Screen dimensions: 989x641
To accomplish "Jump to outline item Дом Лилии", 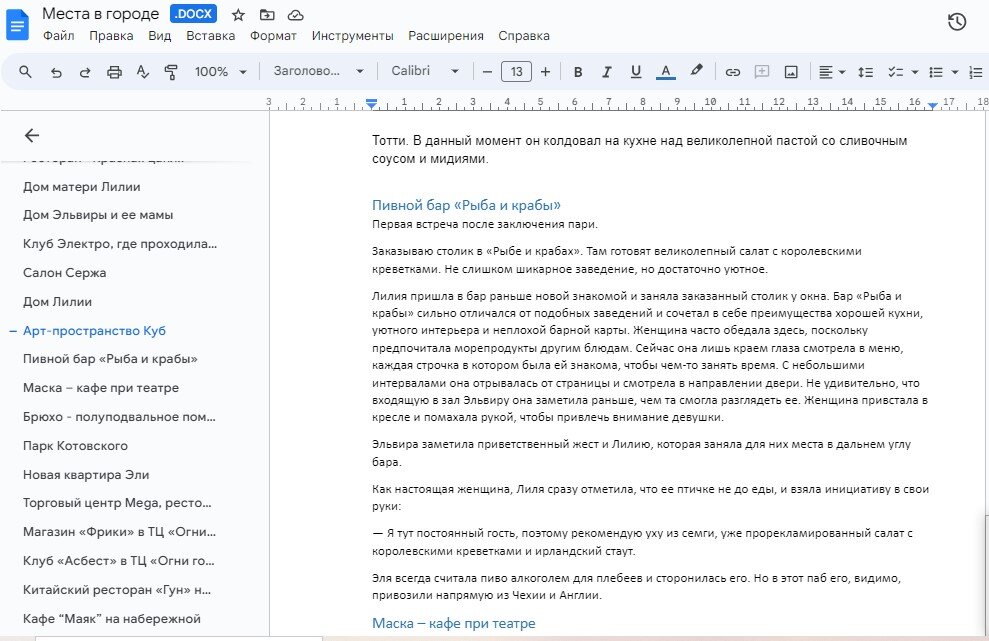I will [x=57, y=302].
